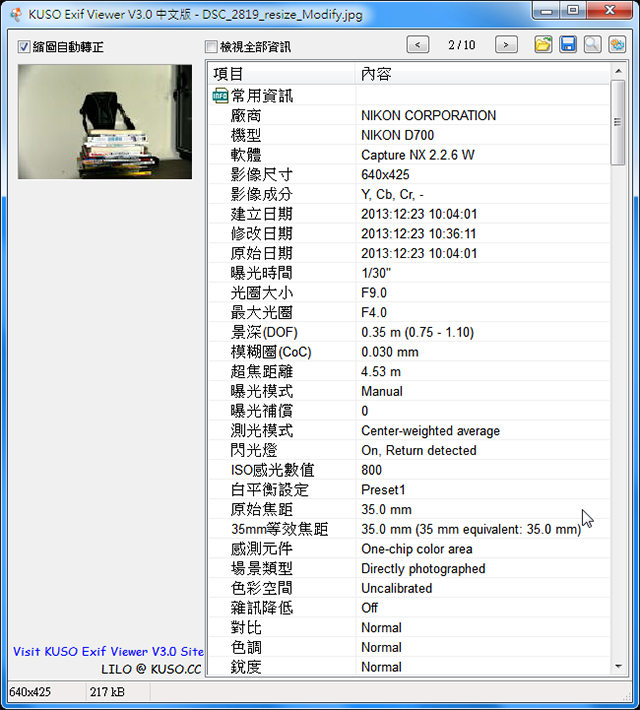
Task: Go to the previous image with < button
Action: point(418,45)
